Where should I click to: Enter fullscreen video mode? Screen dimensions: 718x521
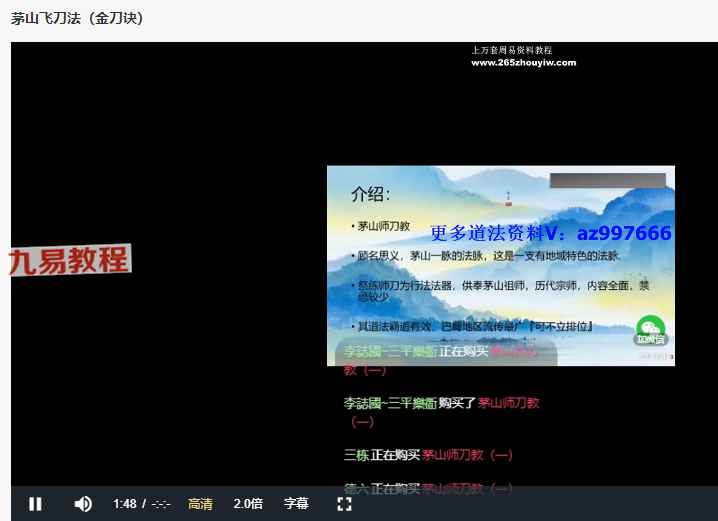pos(344,504)
